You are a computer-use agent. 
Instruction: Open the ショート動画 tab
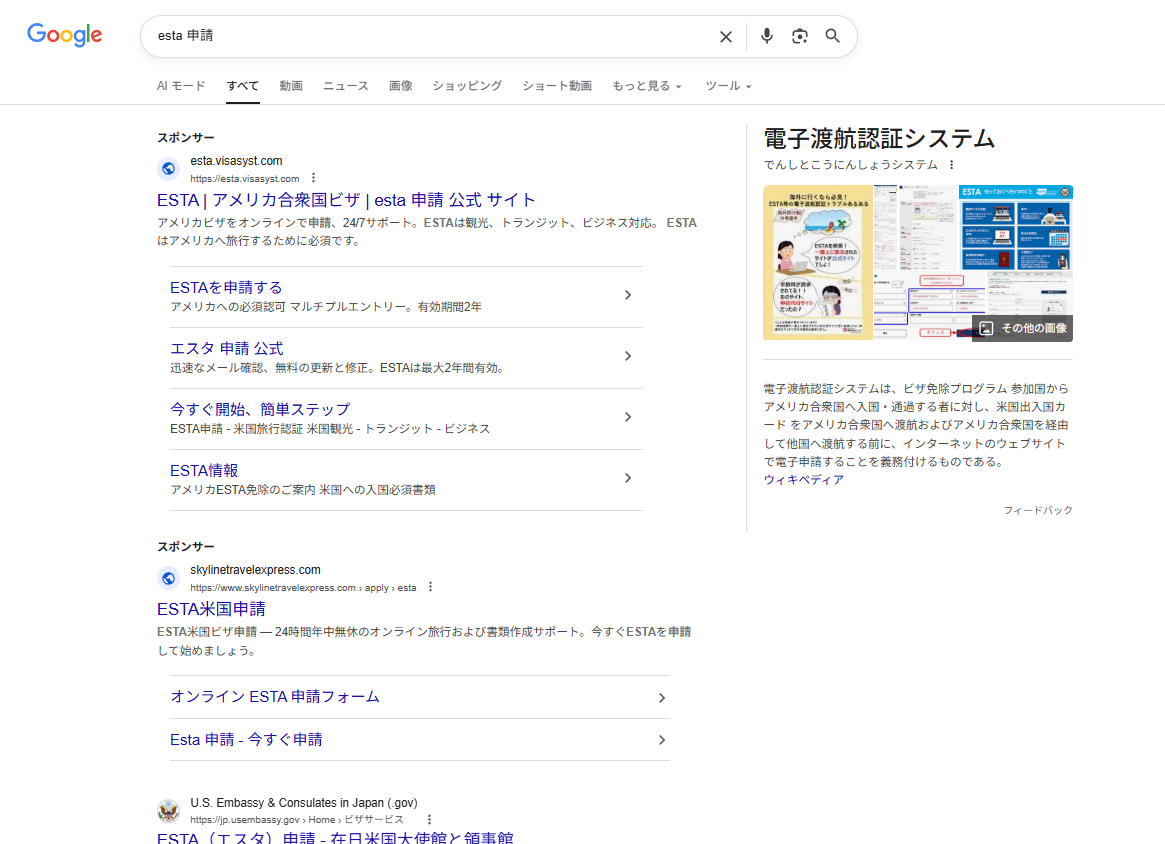[x=557, y=85]
